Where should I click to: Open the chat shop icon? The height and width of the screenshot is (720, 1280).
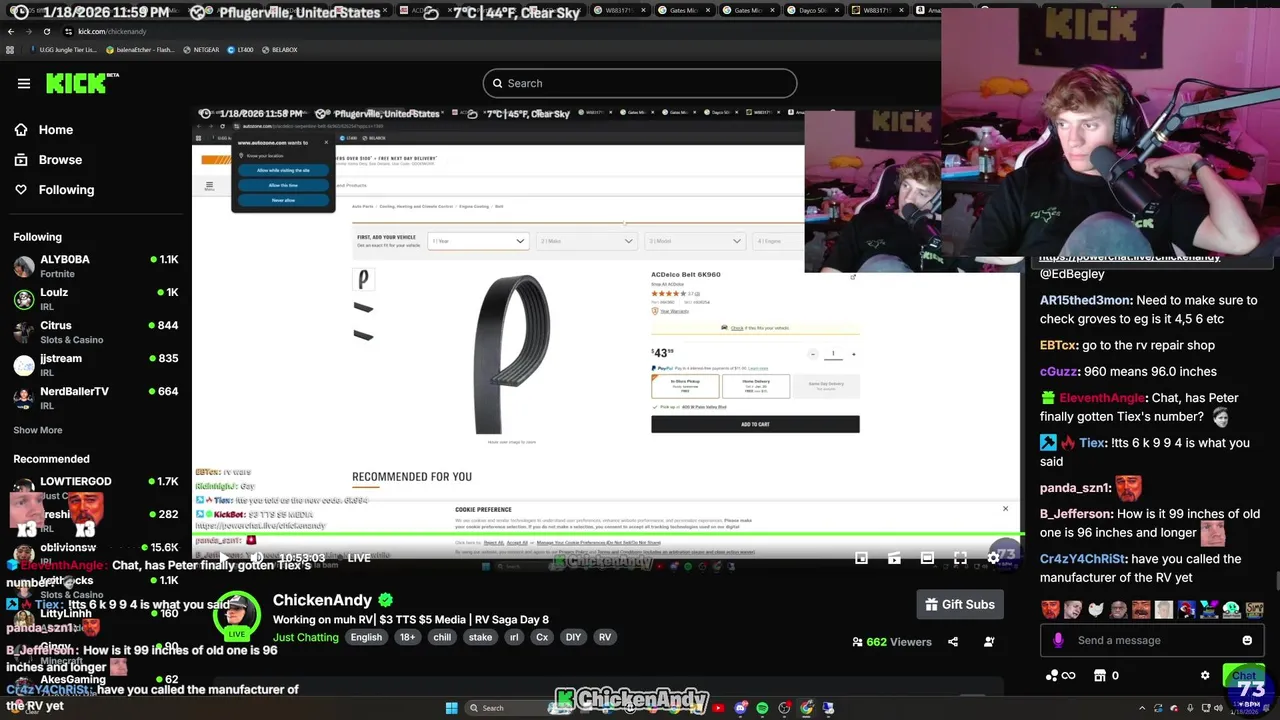1100,675
